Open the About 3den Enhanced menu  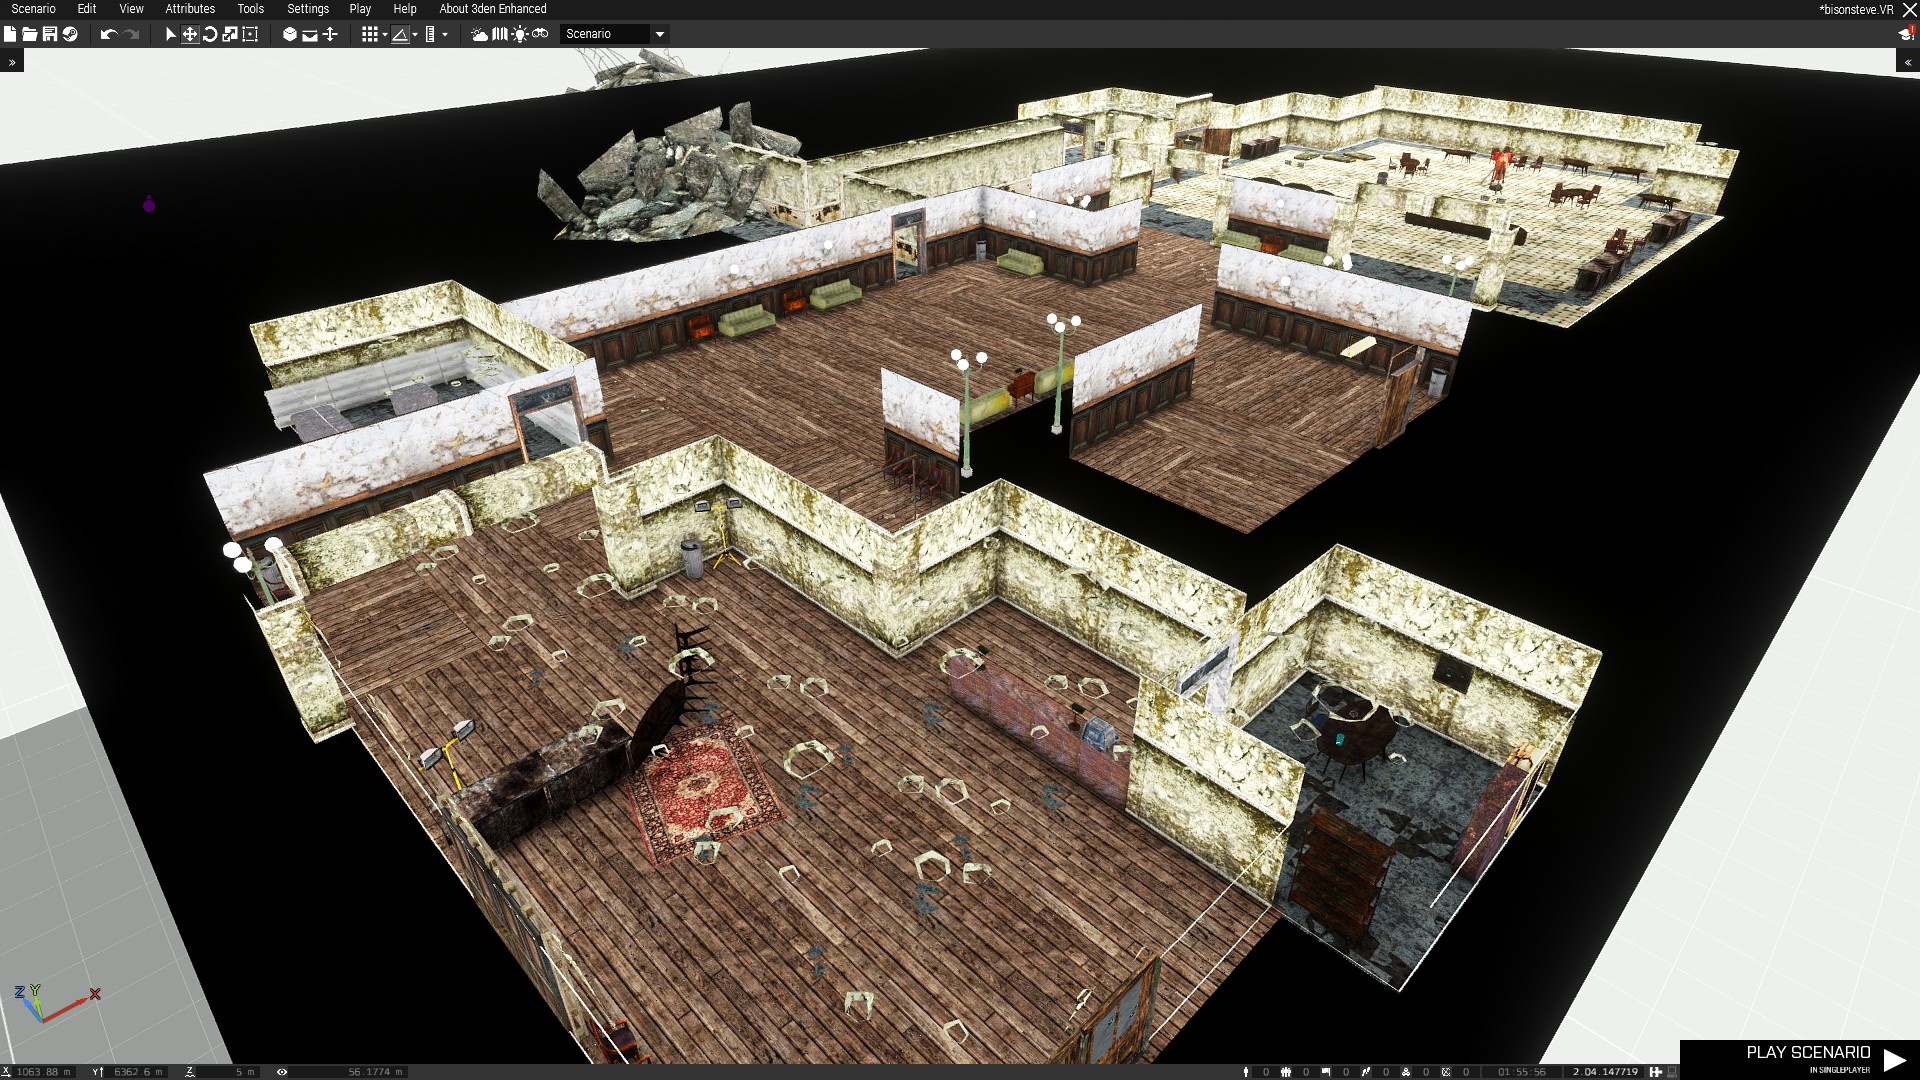click(493, 9)
